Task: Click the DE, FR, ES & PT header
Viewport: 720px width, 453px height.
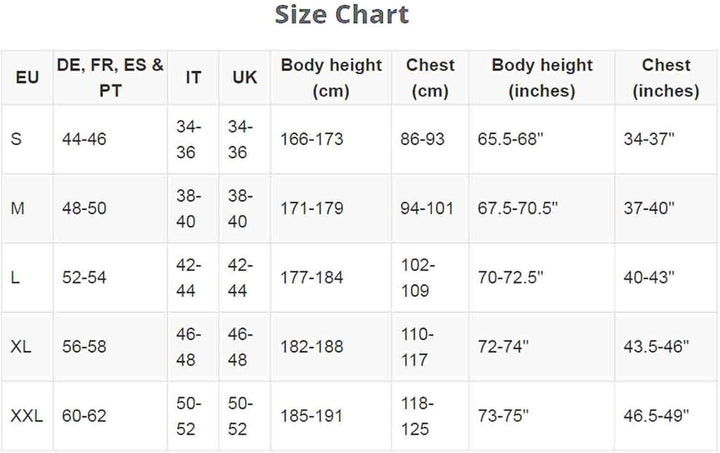Action: pos(110,77)
